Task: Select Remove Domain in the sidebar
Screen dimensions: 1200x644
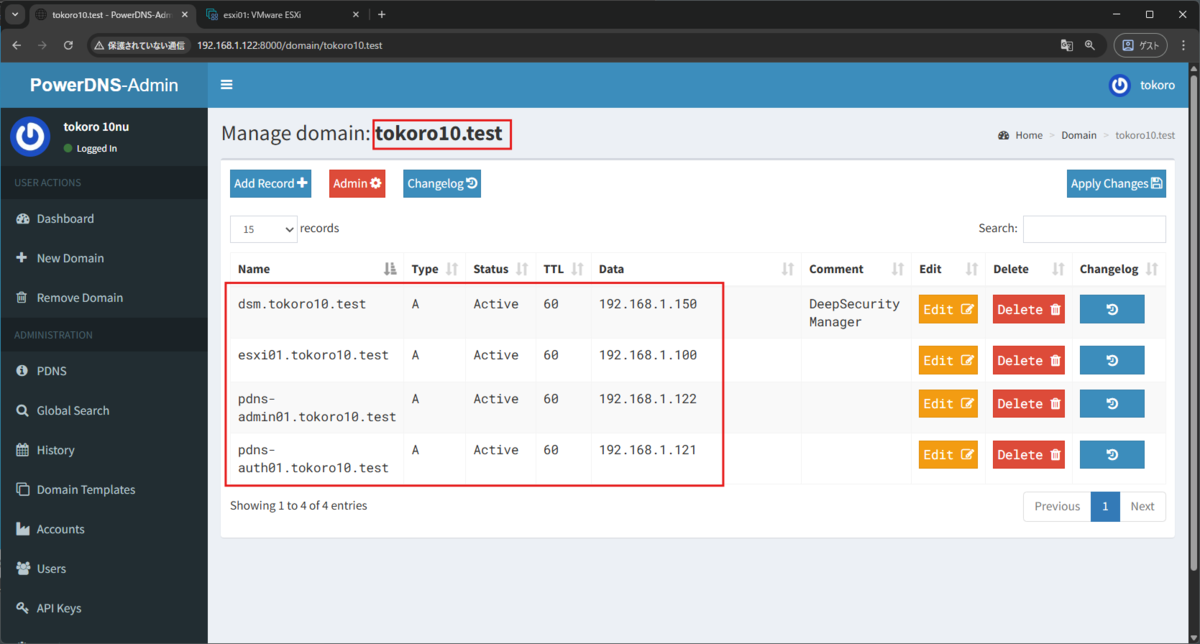Action: click(x=79, y=298)
